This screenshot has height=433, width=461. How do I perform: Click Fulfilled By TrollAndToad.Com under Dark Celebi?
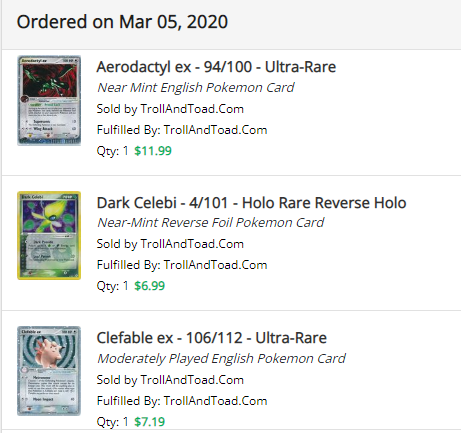point(182,265)
